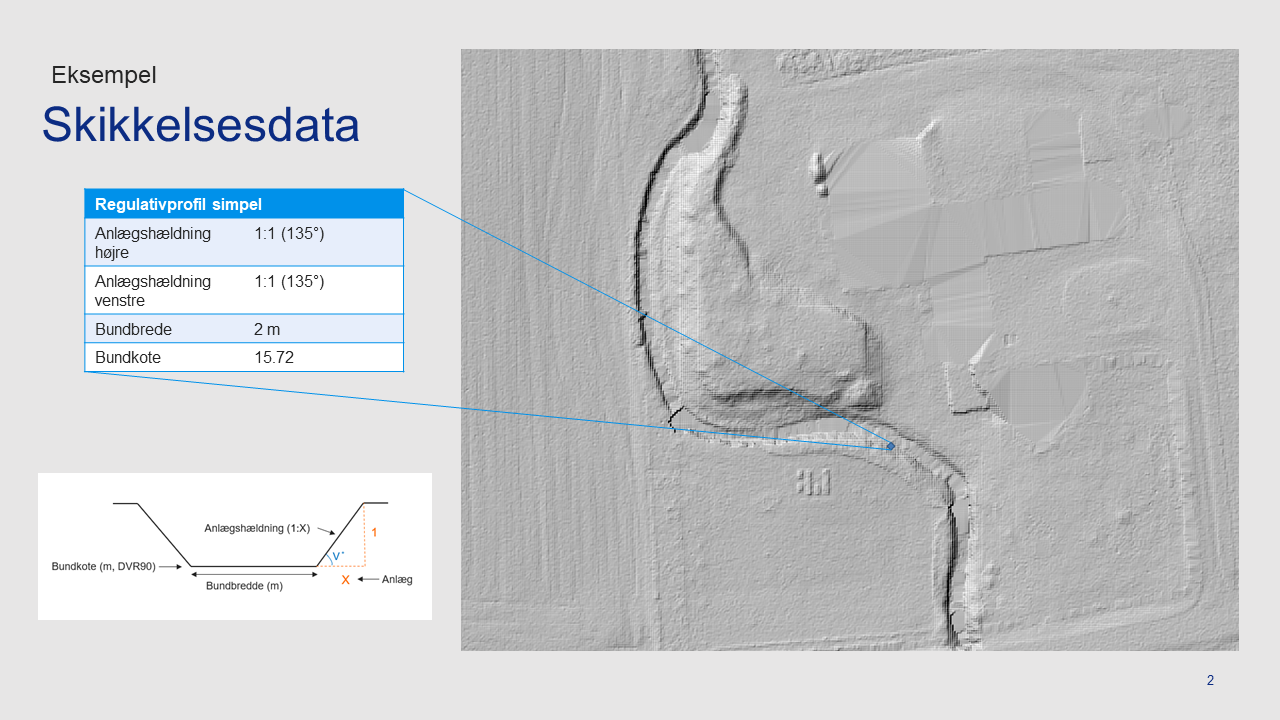Click the 'Bundkote' row label
This screenshot has width=1280, height=720.
128,357
